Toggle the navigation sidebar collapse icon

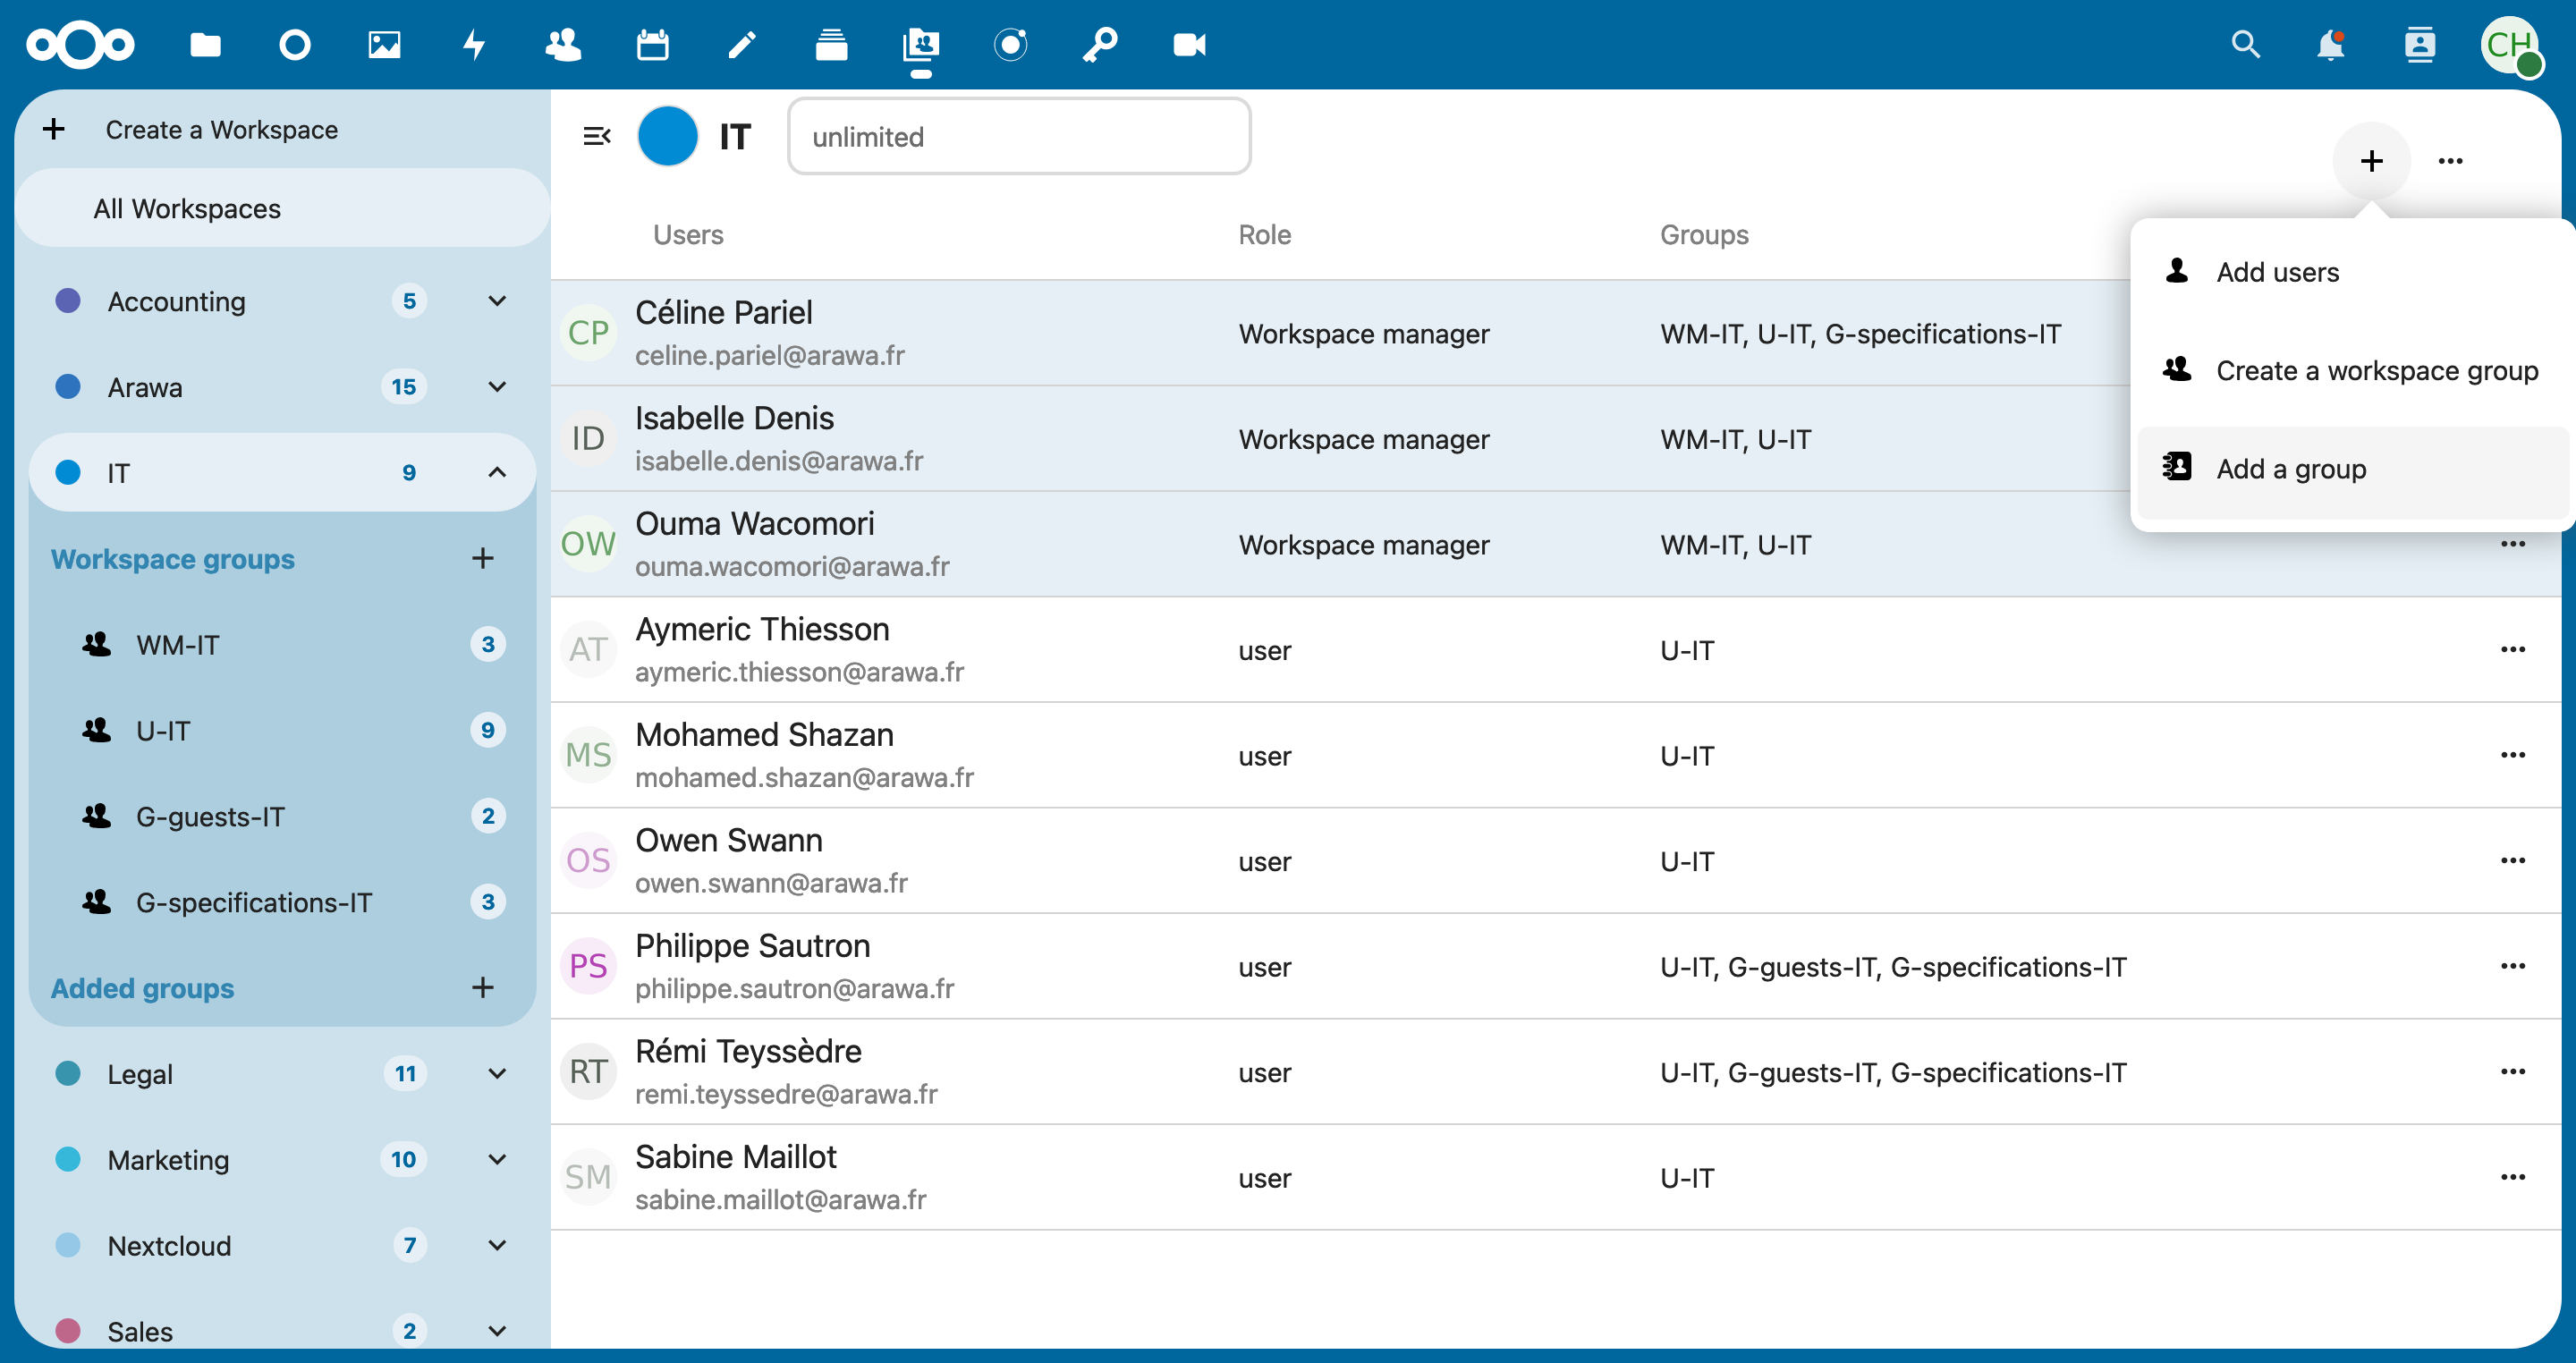597,136
